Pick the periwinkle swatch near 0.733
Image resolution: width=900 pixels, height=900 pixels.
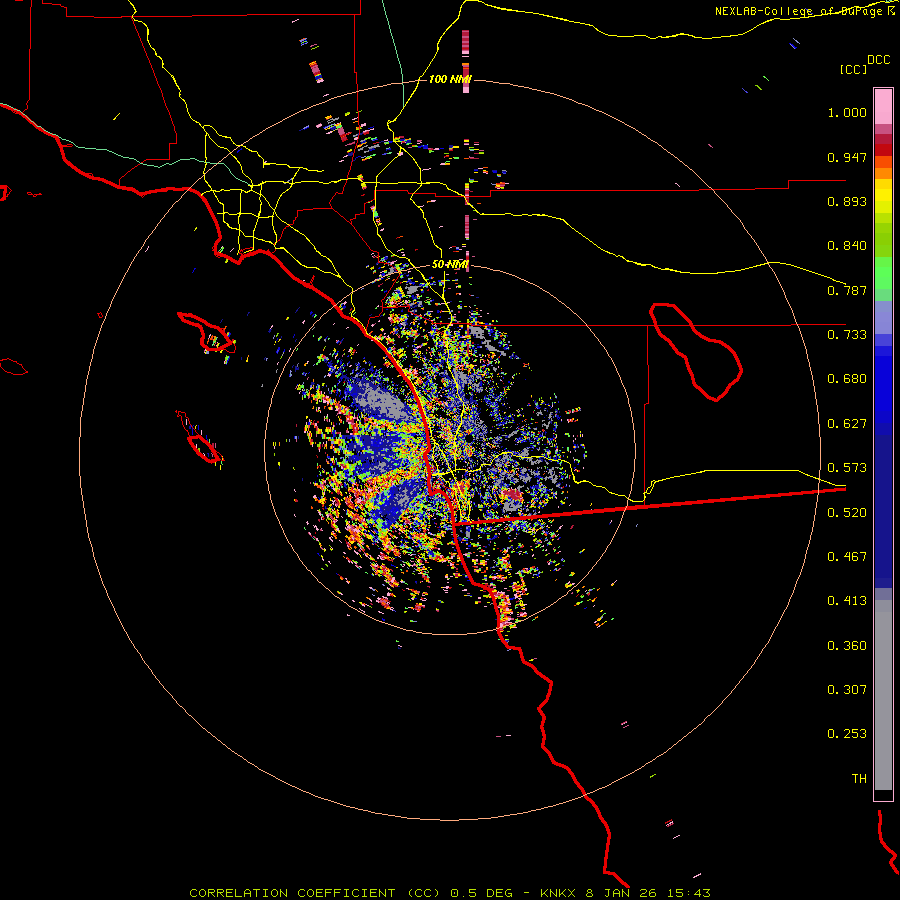click(x=883, y=317)
